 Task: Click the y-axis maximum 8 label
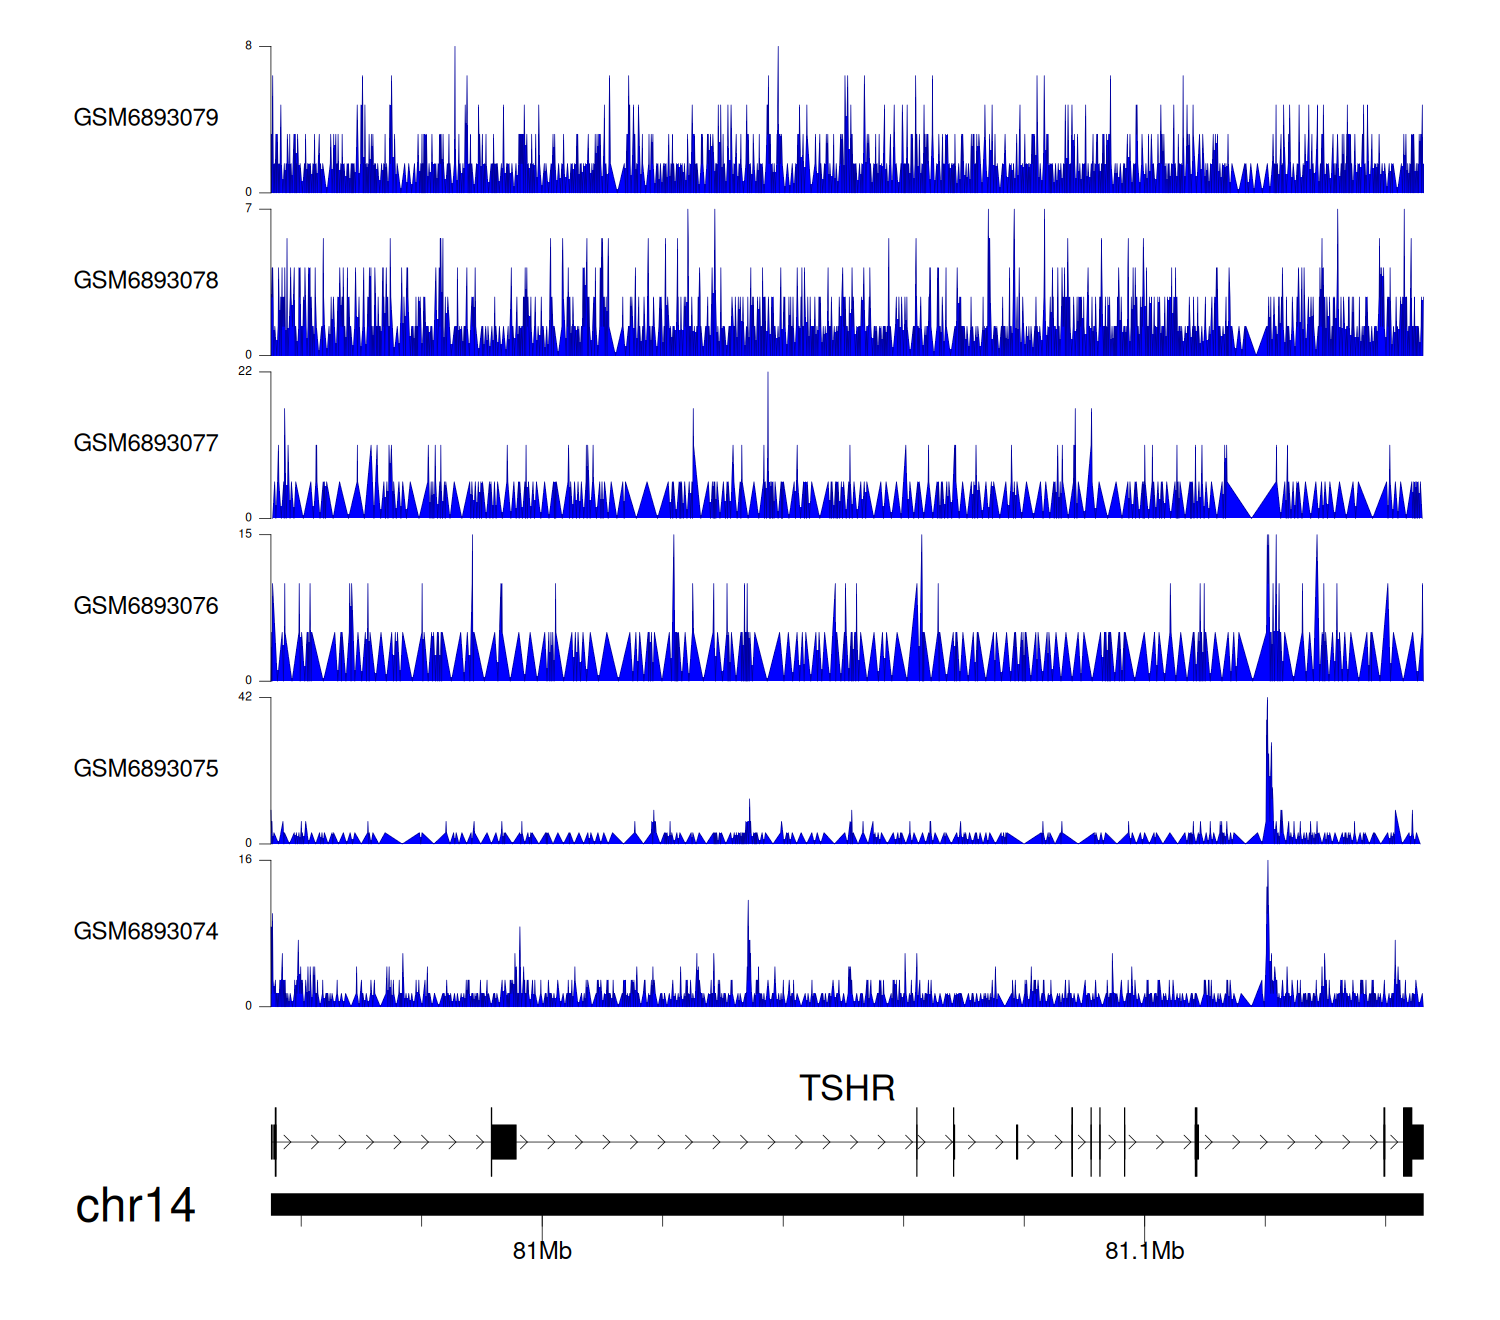(x=249, y=46)
